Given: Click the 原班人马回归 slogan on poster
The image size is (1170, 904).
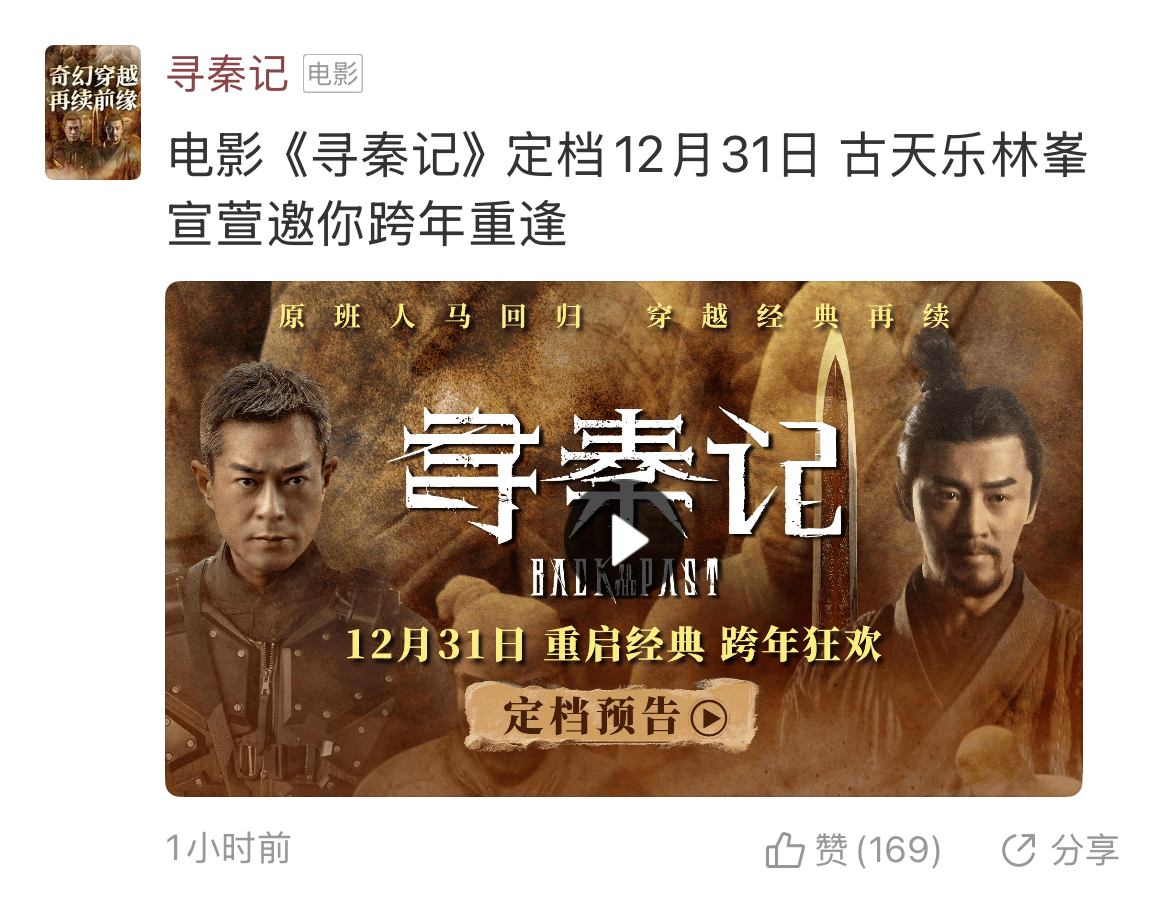Looking at the screenshot, I should (431, 316).
